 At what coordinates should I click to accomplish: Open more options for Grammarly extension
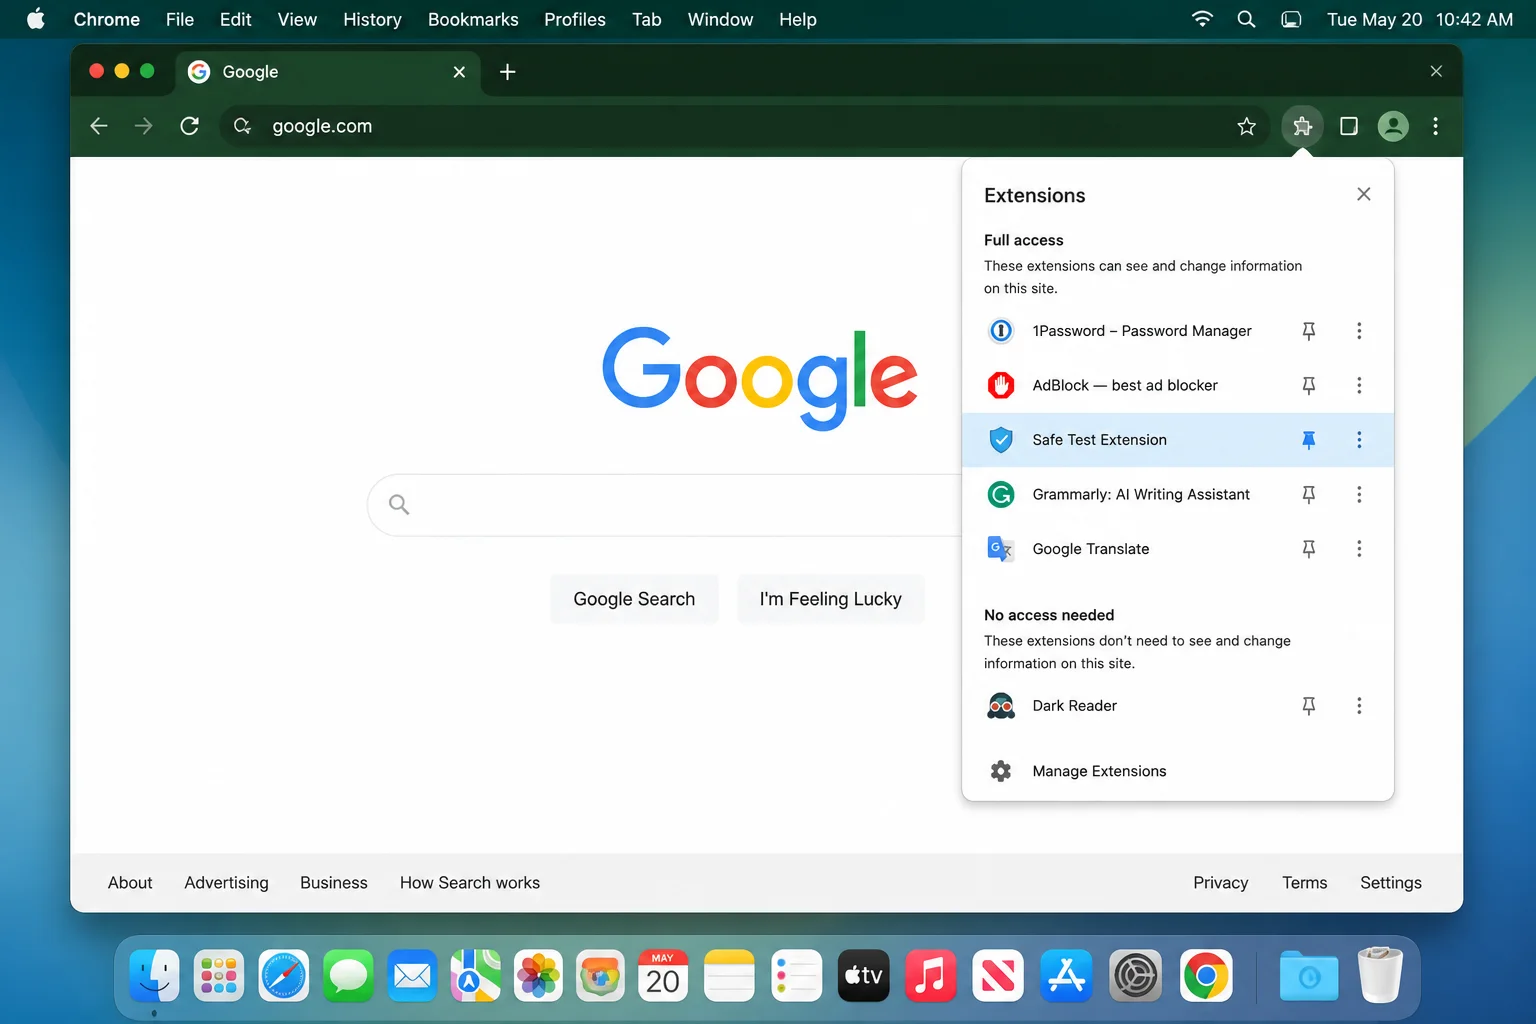tap(1359, 494)
